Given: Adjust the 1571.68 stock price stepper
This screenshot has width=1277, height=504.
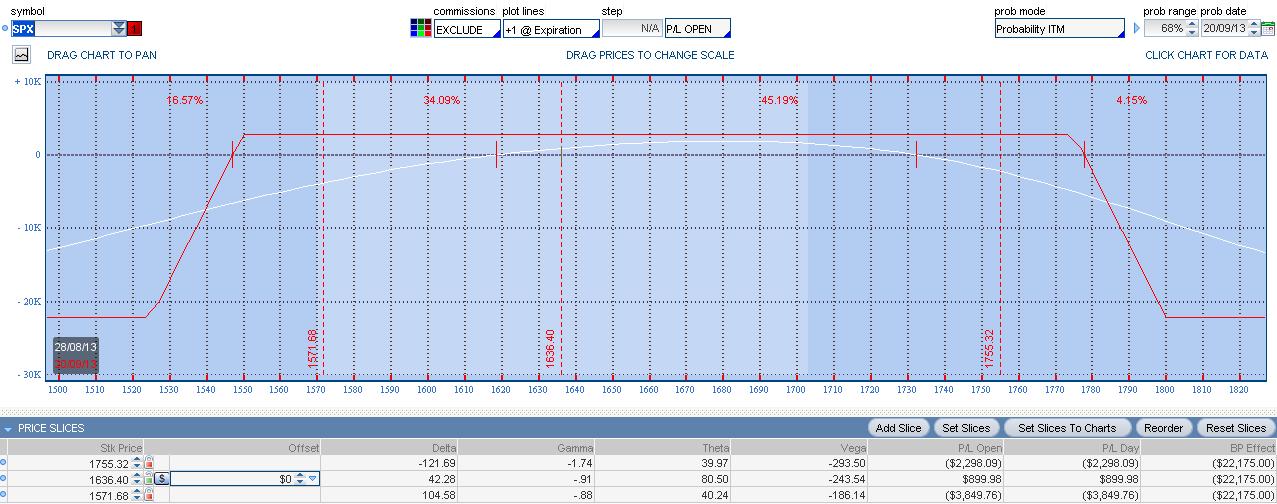Looking at the screenshot, I should click(x=138, y=495).
